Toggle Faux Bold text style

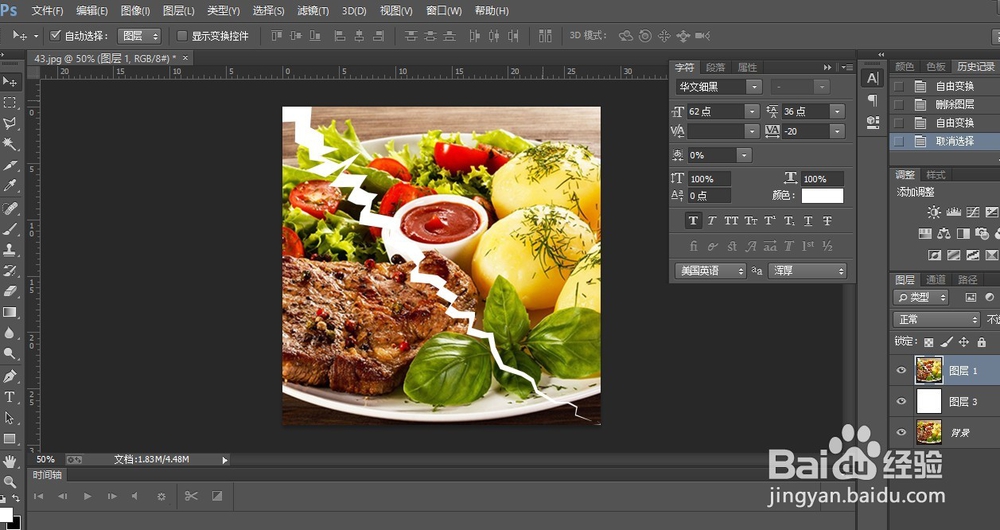pos(693,221)
